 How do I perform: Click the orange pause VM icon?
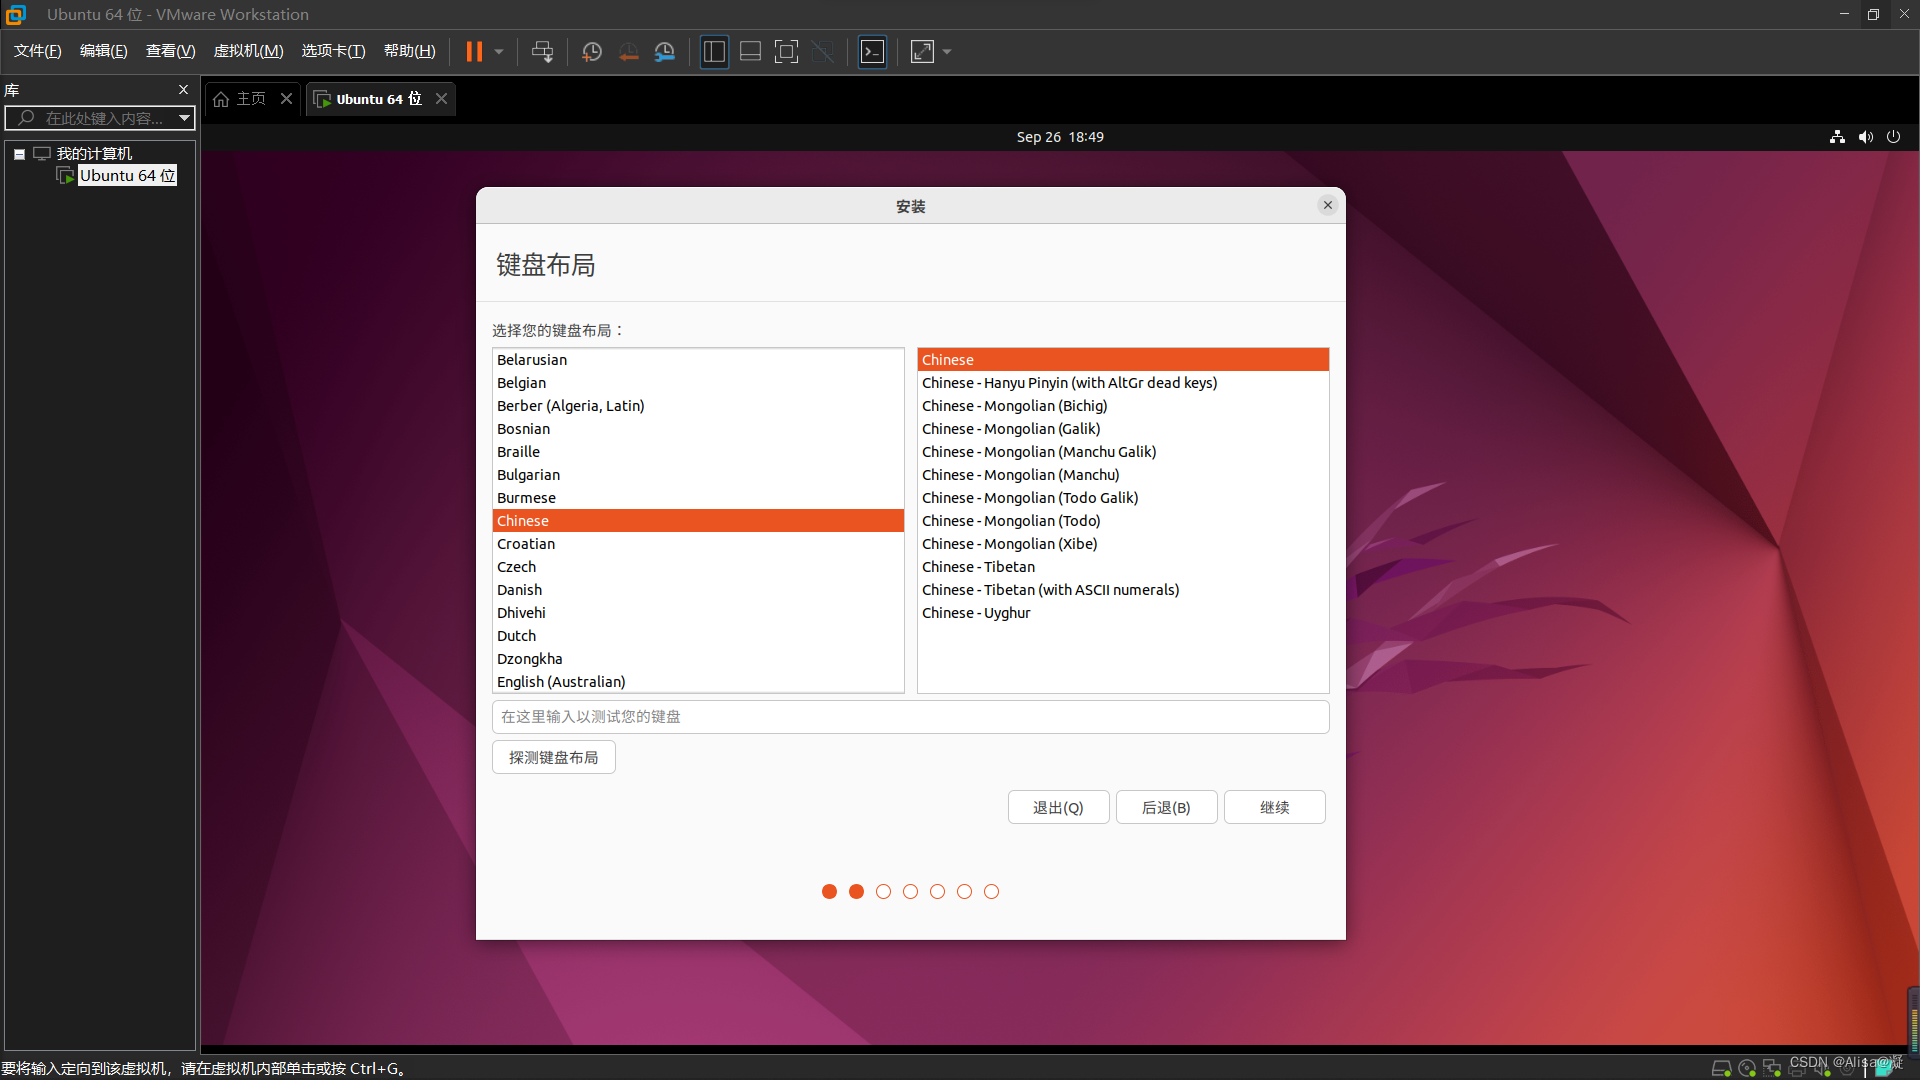(474, 52)
